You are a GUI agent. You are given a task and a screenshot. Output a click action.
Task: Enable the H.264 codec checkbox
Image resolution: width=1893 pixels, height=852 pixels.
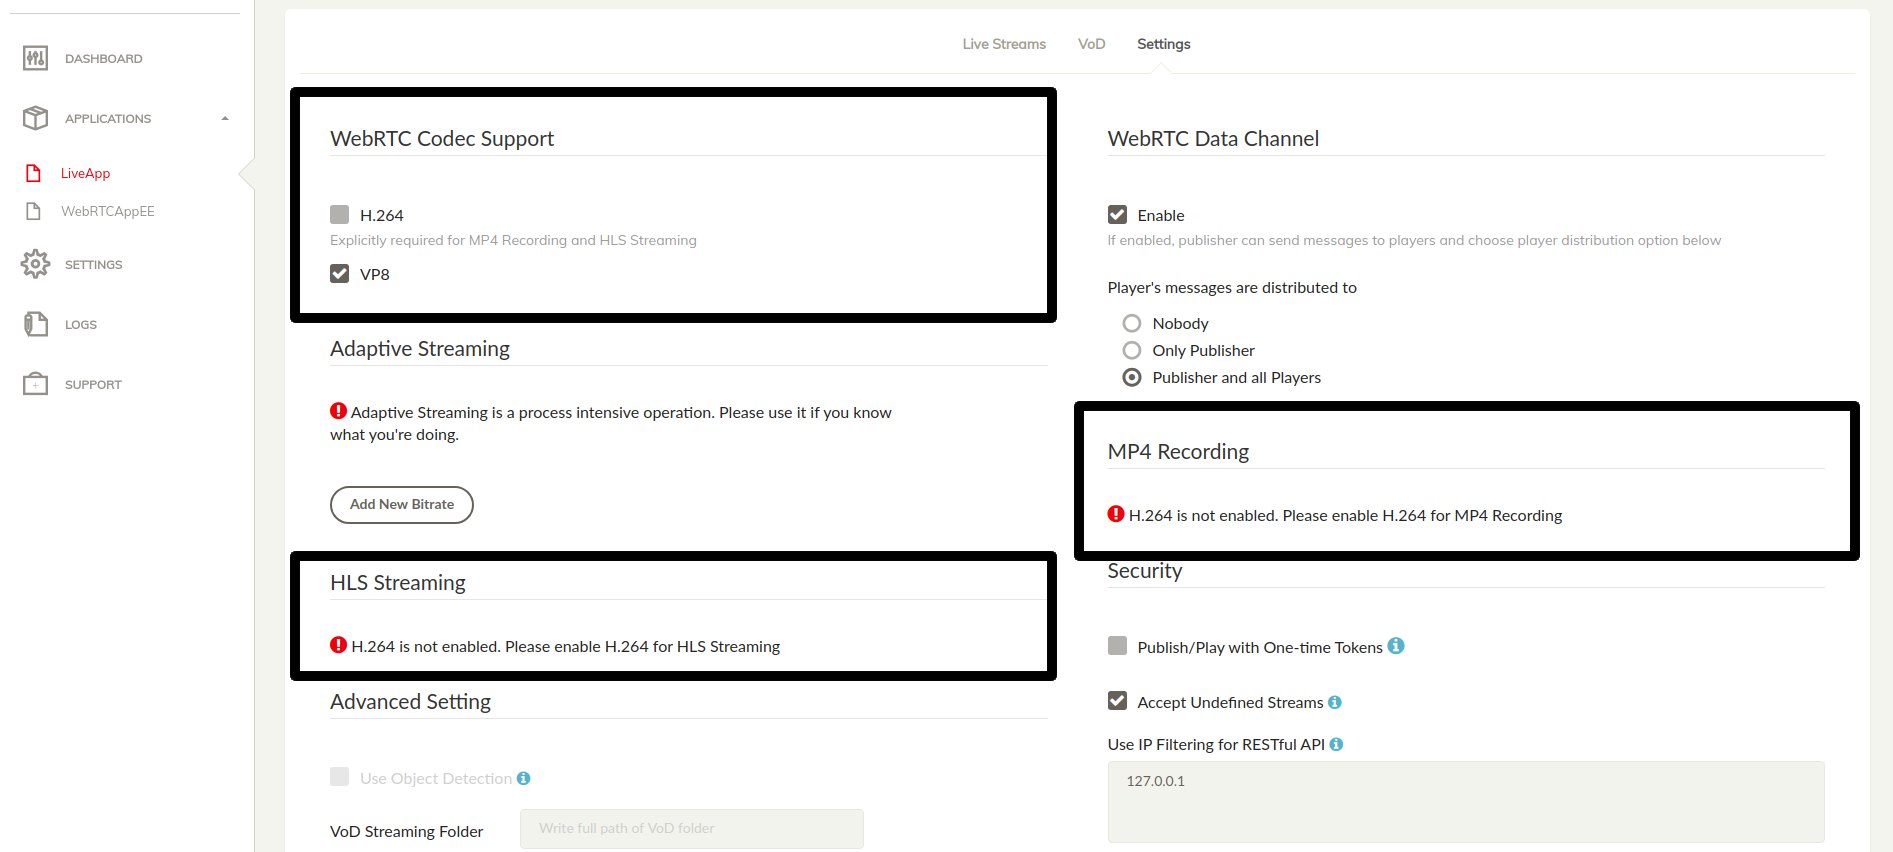[340, 215]
